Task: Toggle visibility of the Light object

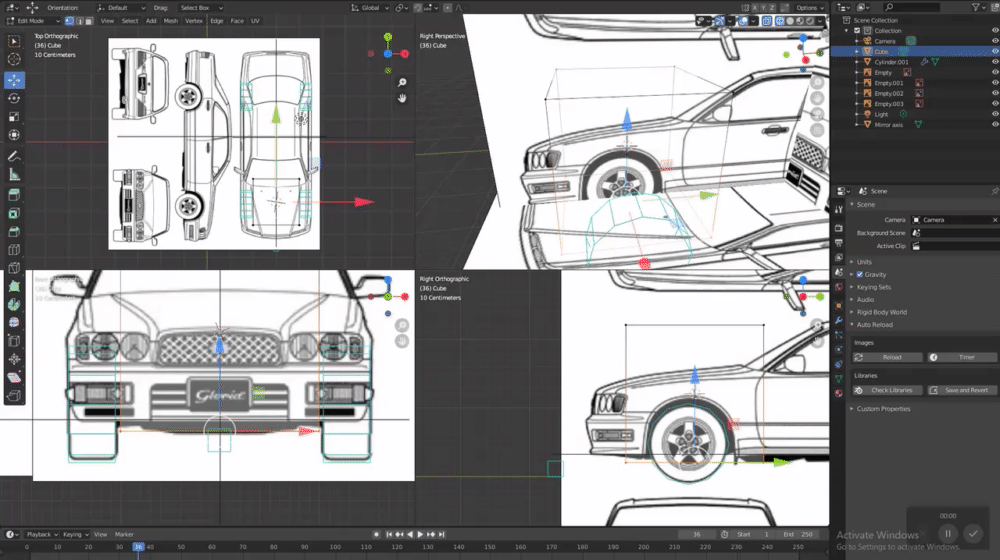Action: (994, 114)
